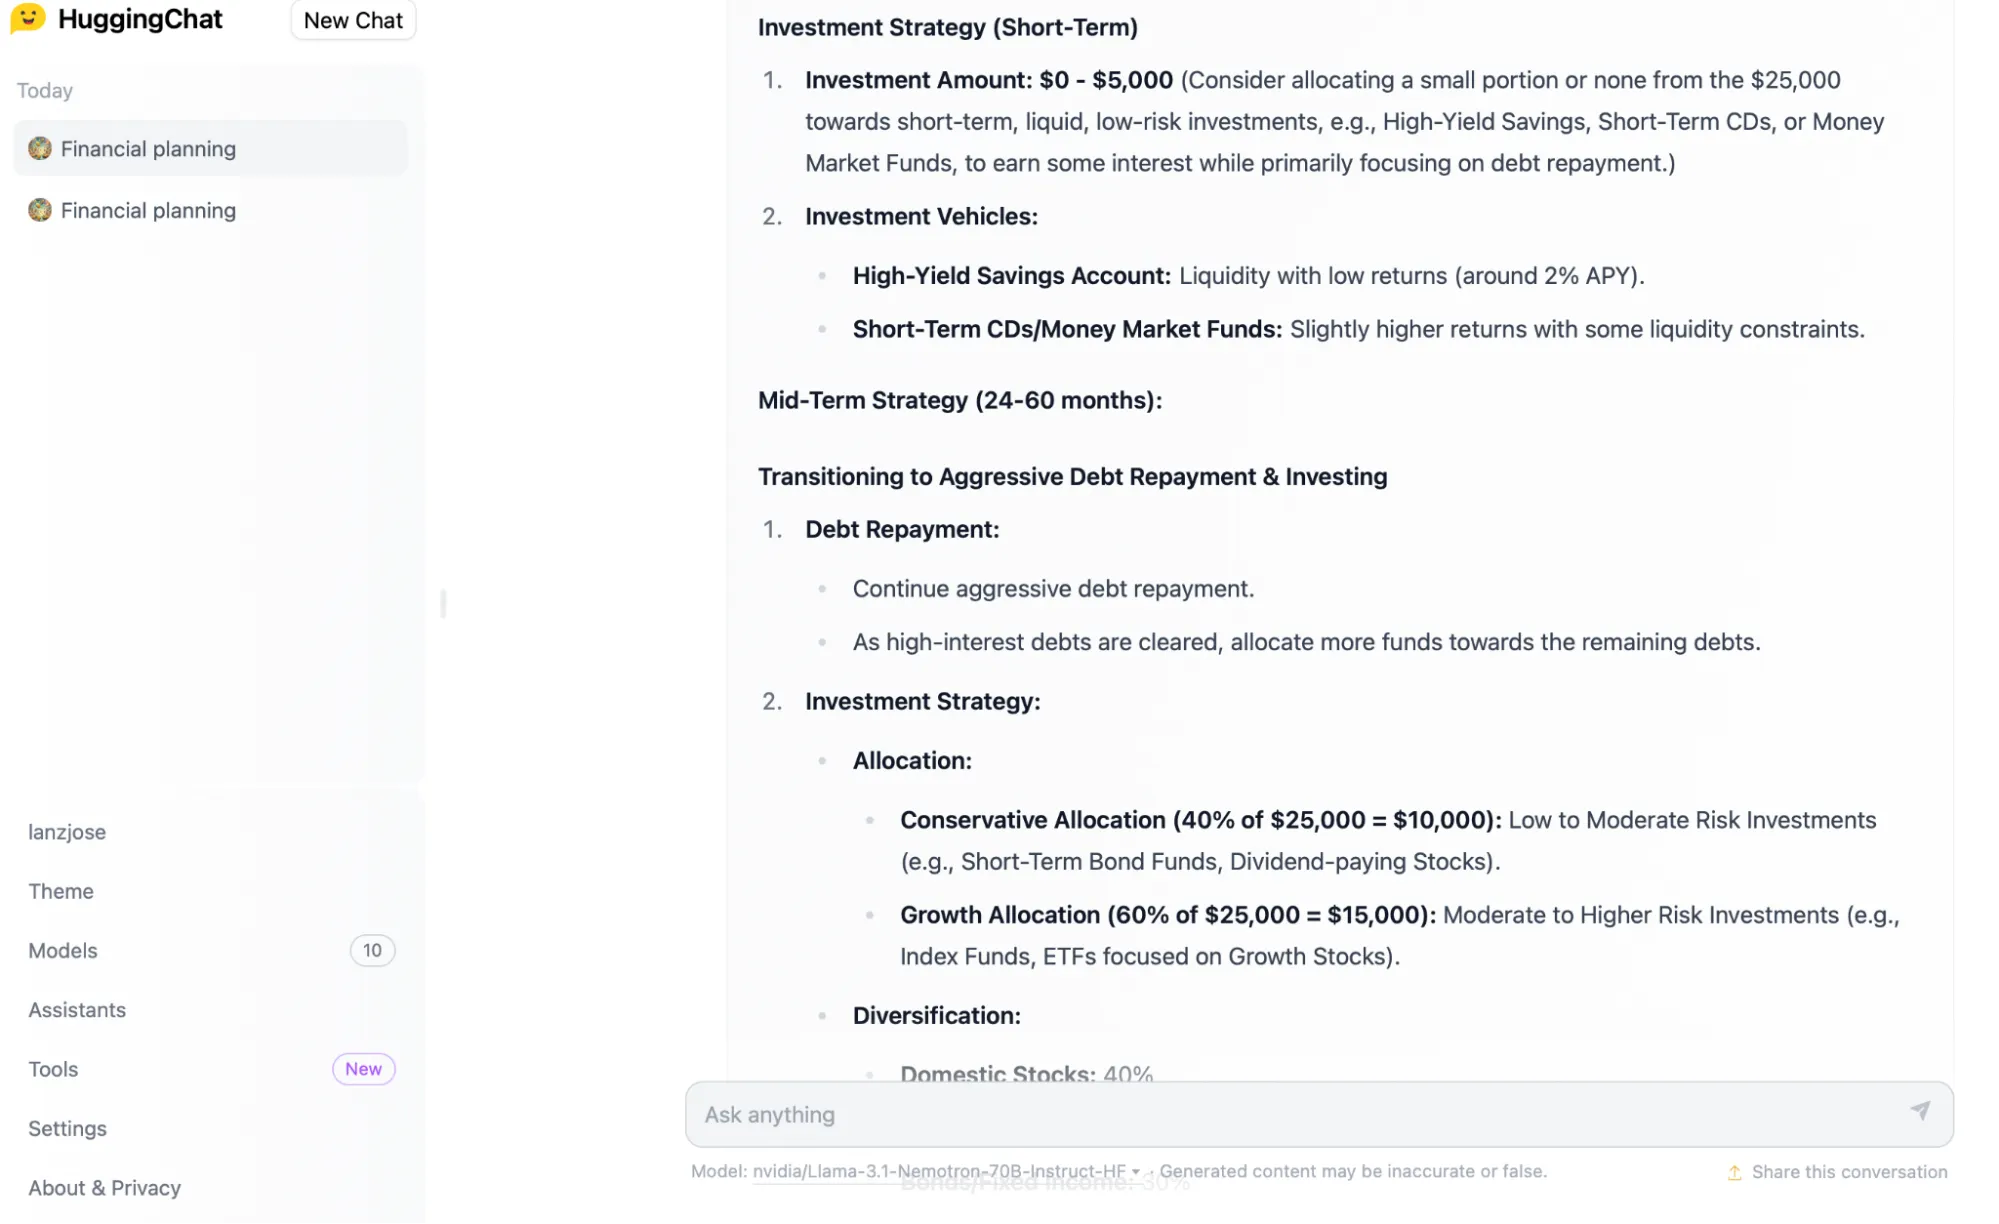
Task: Click the HuggingChat smiley logo icon
Action: pos(28,18)
